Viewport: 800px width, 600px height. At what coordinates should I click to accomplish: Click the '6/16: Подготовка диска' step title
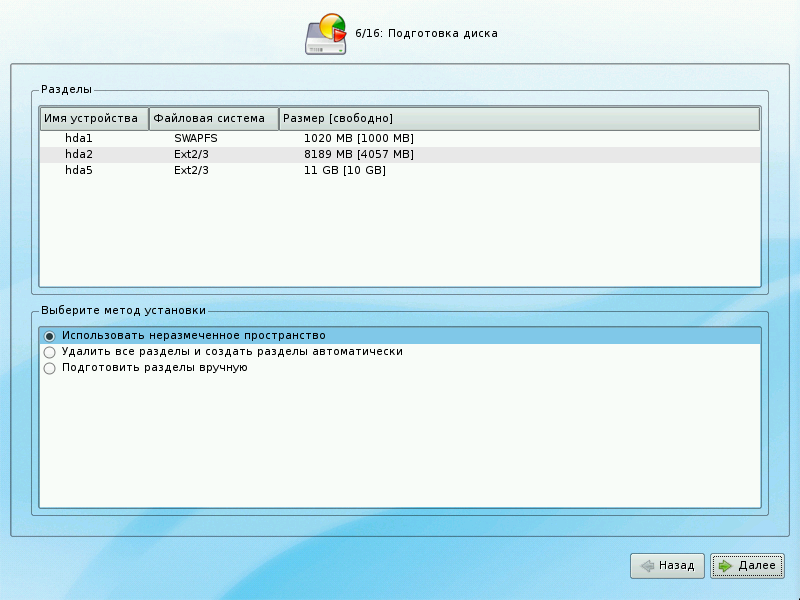click(426, 34)
